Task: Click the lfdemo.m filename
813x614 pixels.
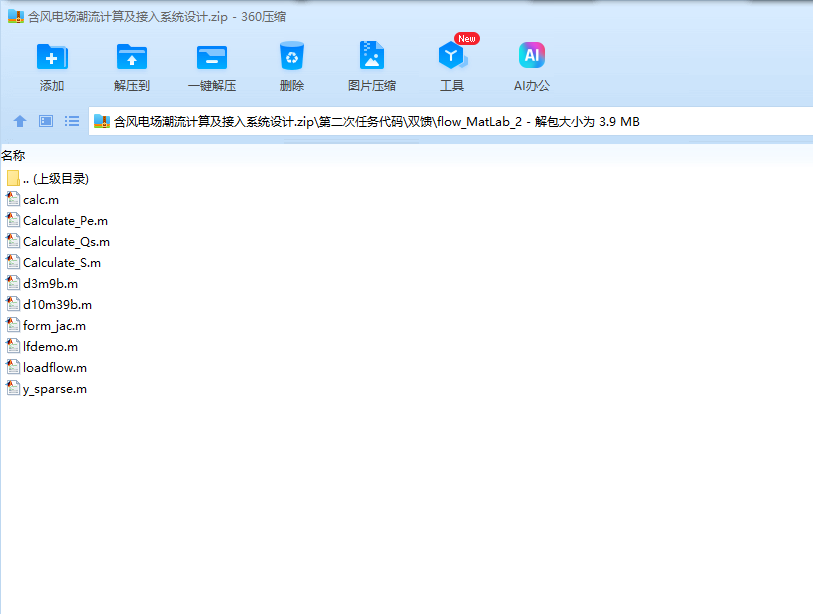Action: (x=50, y=346)
